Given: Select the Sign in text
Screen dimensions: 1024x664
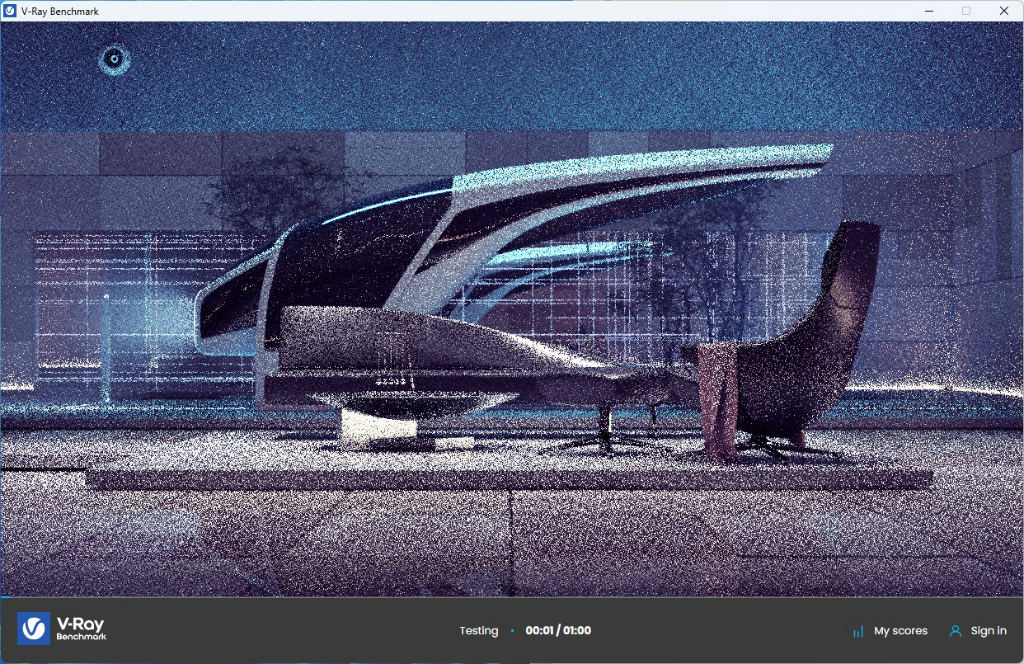Looking at the screenshot, I should 988,631.
